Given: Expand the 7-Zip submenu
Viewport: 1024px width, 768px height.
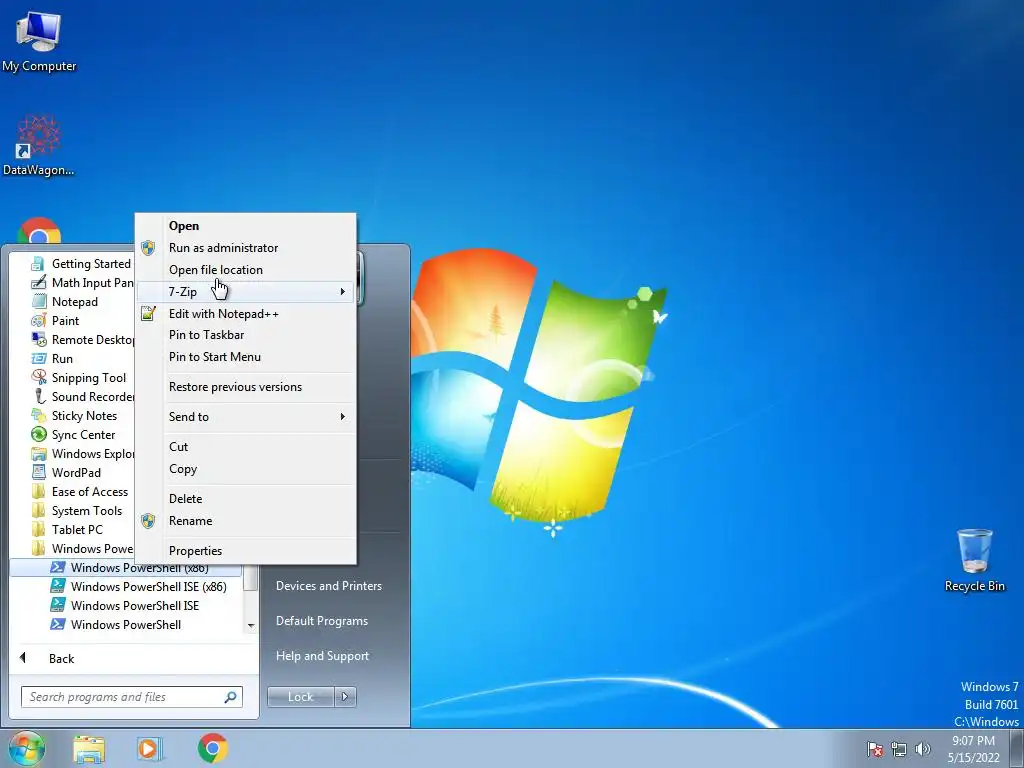Looking at the screenshot, I should [x=246, y=292].
